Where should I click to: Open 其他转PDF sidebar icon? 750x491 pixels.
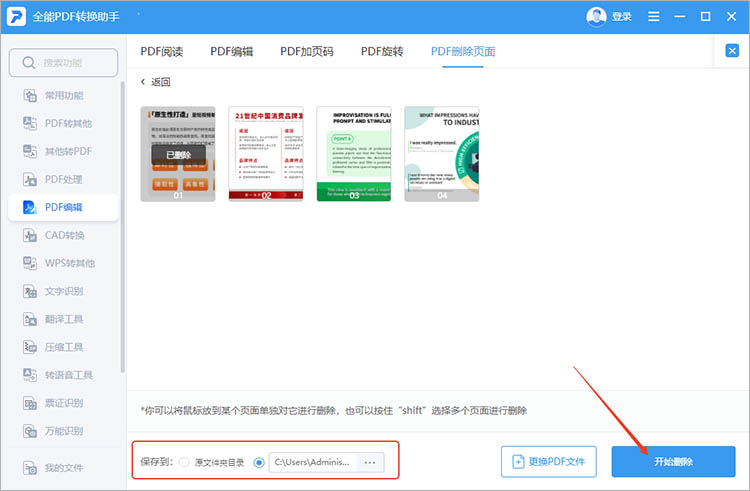pyautogui.click(x=30, y=152)
